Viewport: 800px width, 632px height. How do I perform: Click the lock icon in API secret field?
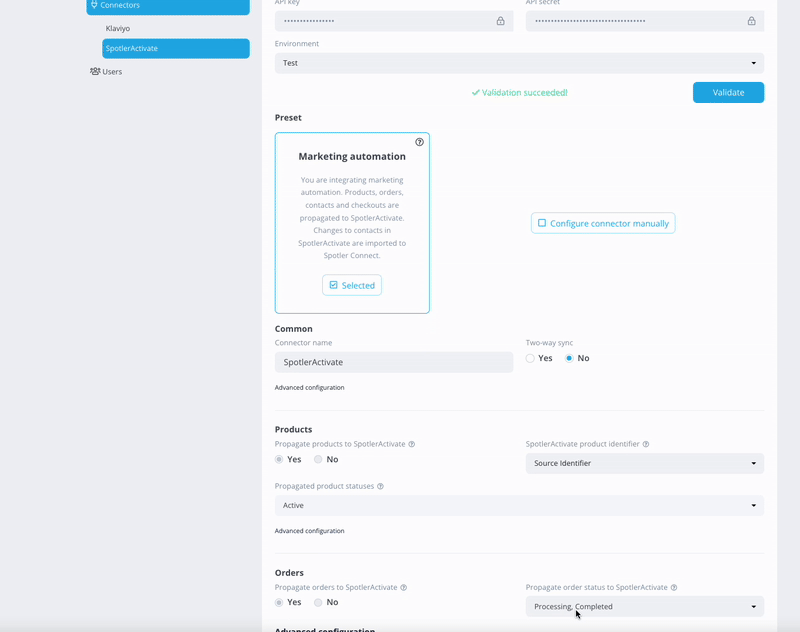(x=752, y=21)
